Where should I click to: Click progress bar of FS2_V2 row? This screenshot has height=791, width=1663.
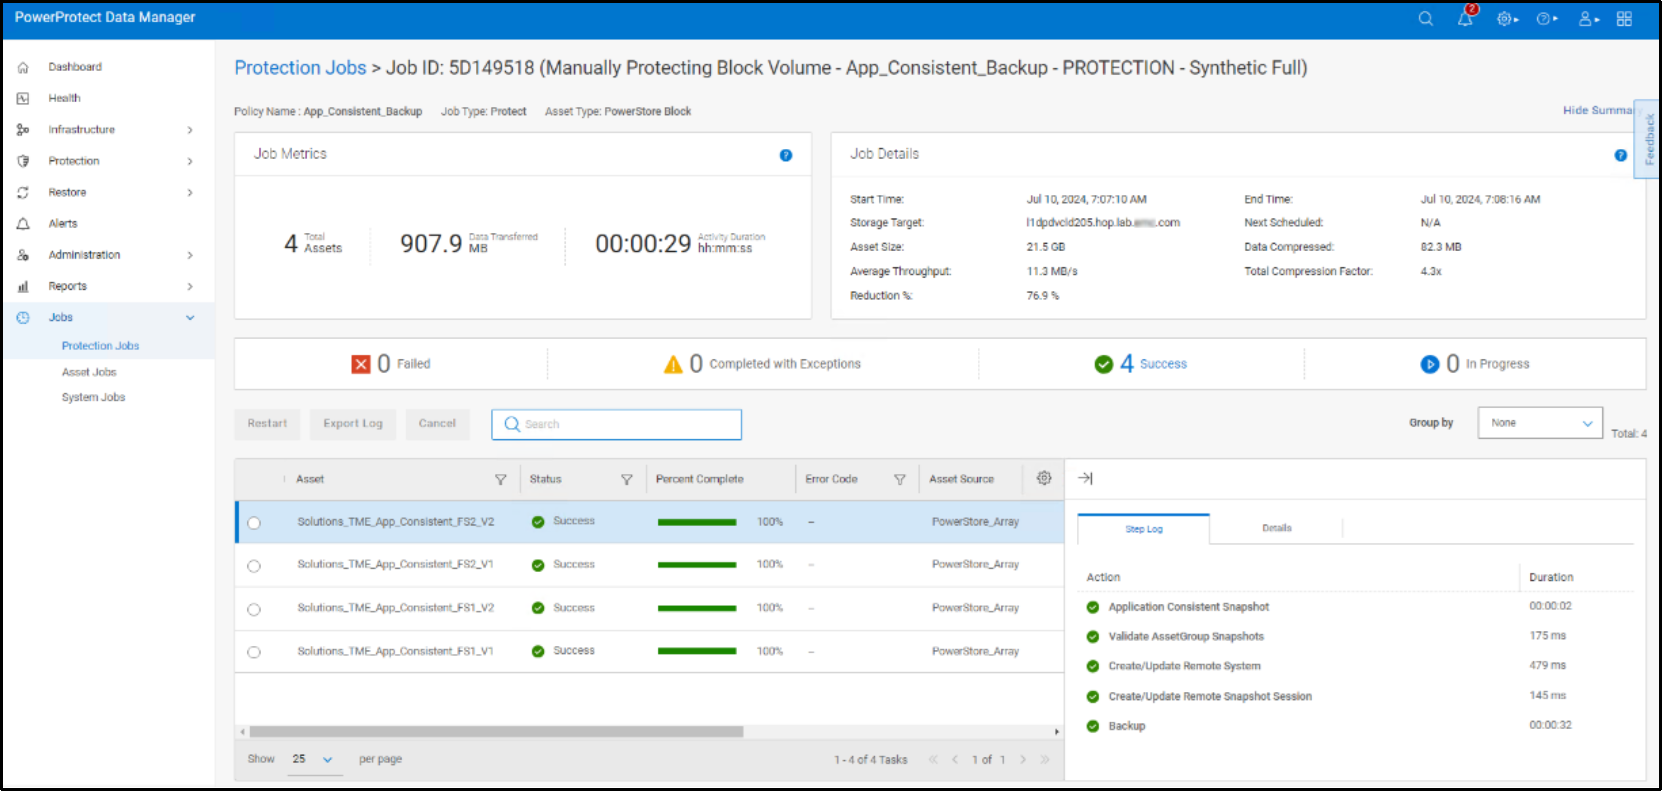pyautogui.click(x=697, y=522)
